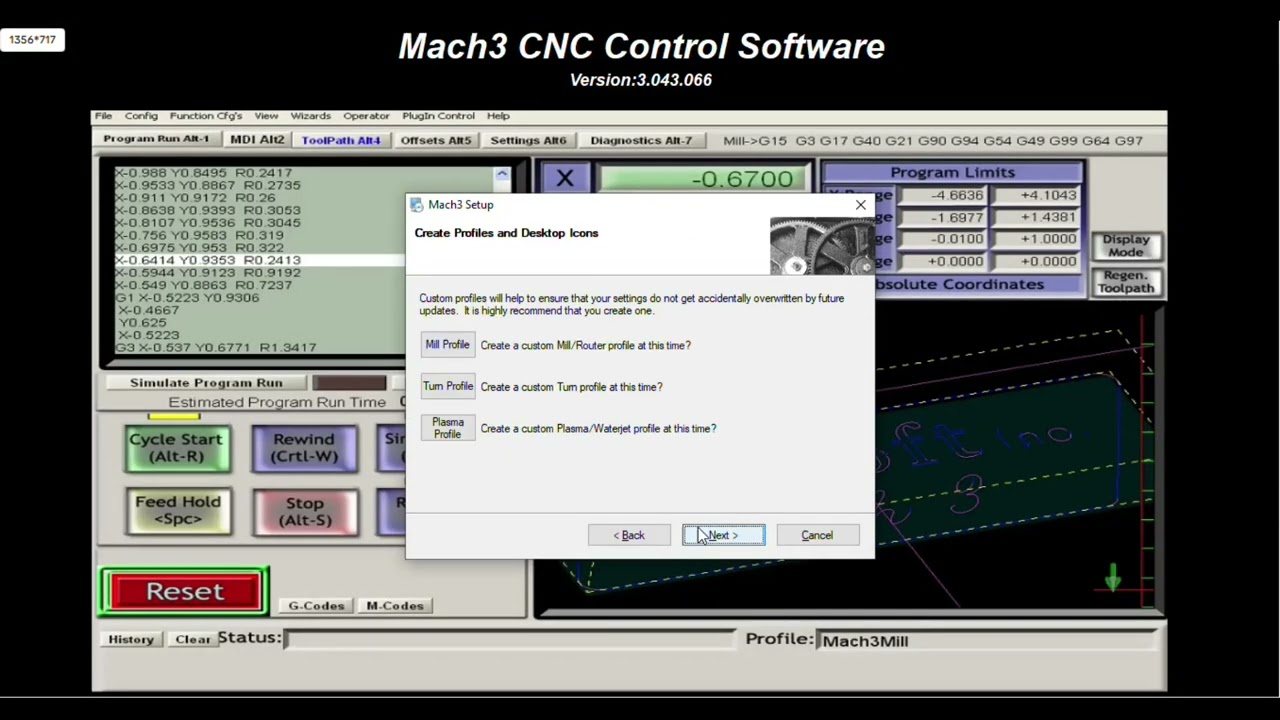Click the Display Mode button
The width and height of the screenshot is (1280, 720).
1126,246
